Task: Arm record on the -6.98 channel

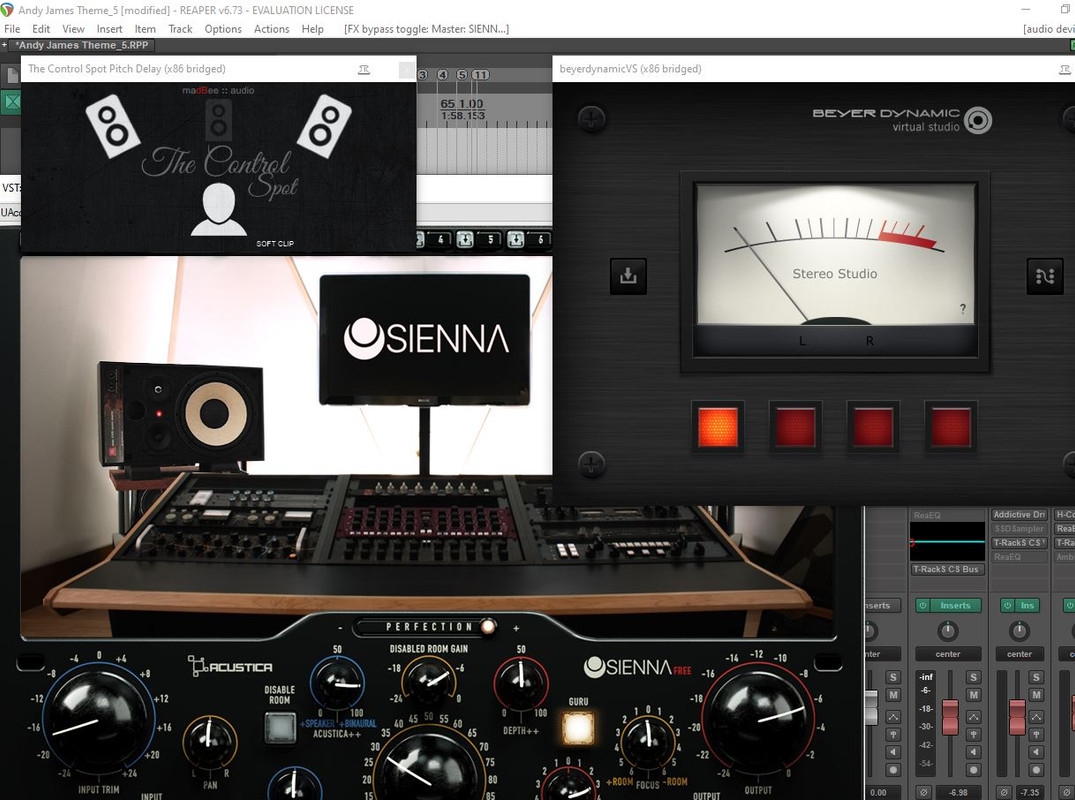Action: coord(974,770)
